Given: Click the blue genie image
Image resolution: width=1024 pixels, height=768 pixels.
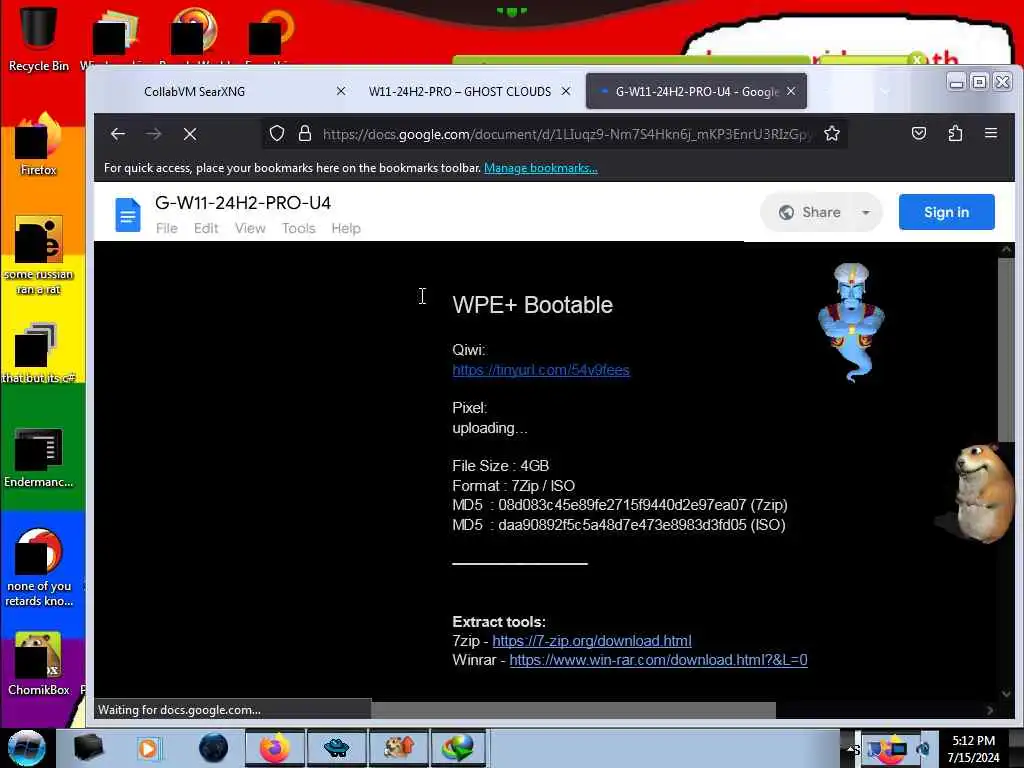Looking at the screenshot, I should 851,322.
